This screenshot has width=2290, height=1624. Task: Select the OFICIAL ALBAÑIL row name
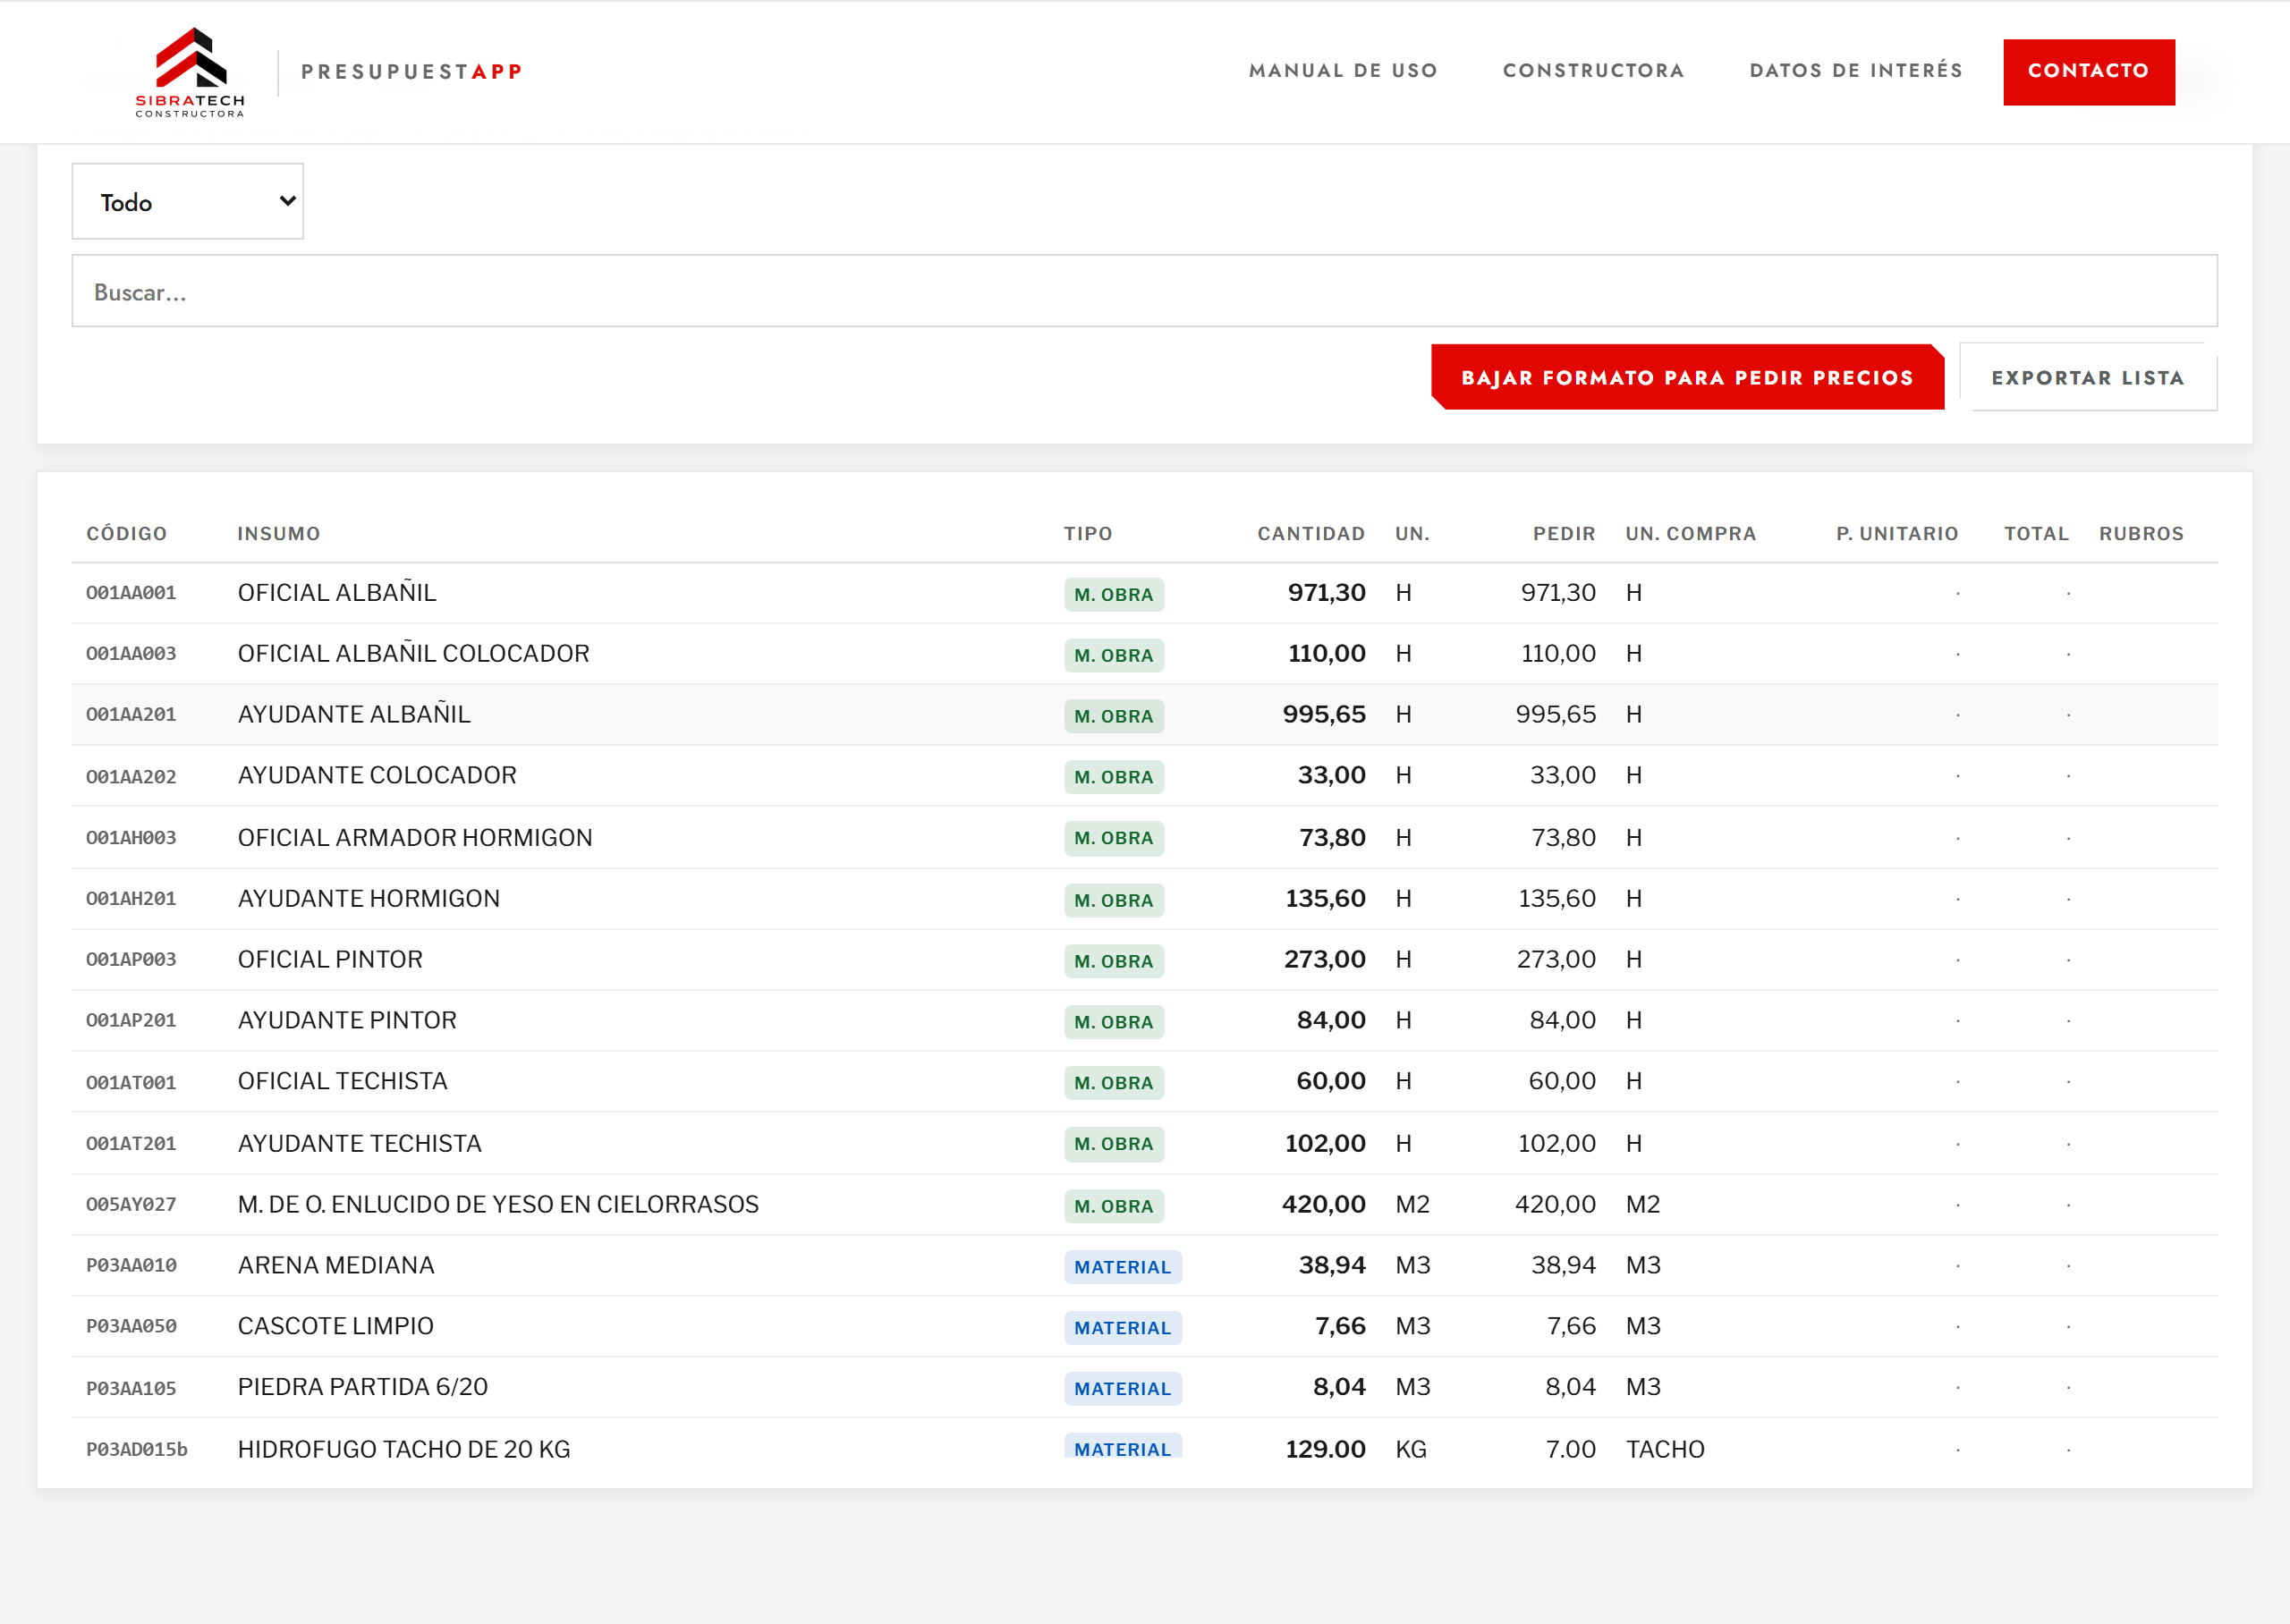click(x=337, y=593)
